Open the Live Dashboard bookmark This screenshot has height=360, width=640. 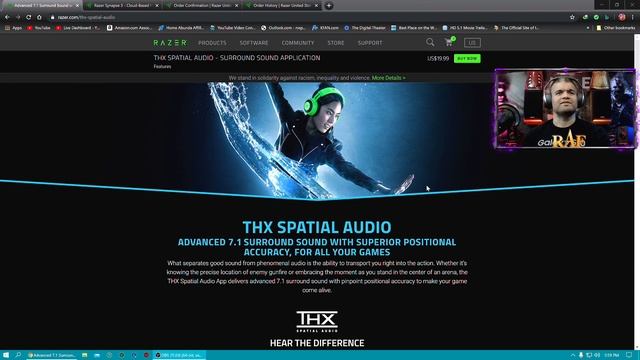click(78, 28)
